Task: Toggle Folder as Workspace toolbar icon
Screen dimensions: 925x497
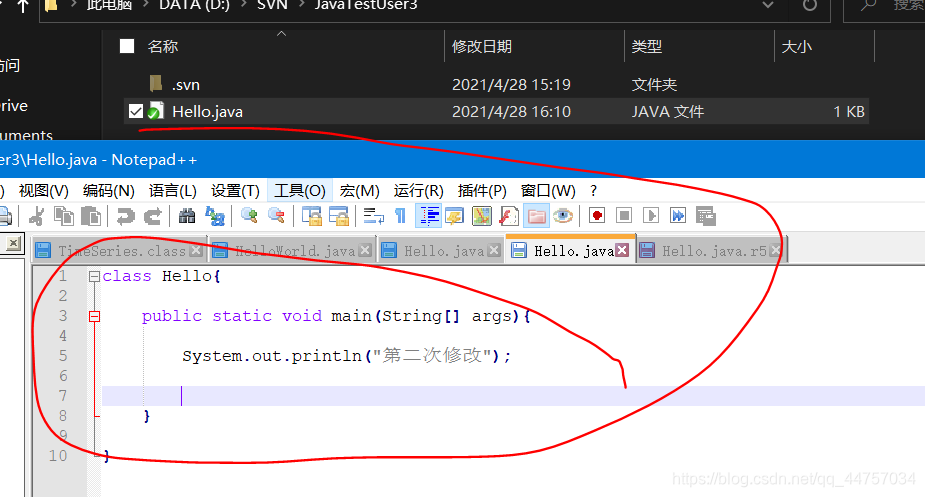Action: pos(536,216)
